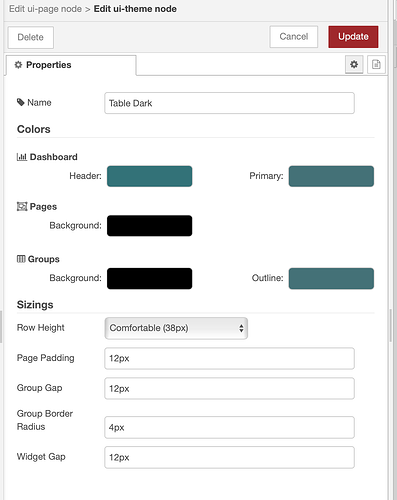Open the Pages Background color picker

(x=149, y=226)
